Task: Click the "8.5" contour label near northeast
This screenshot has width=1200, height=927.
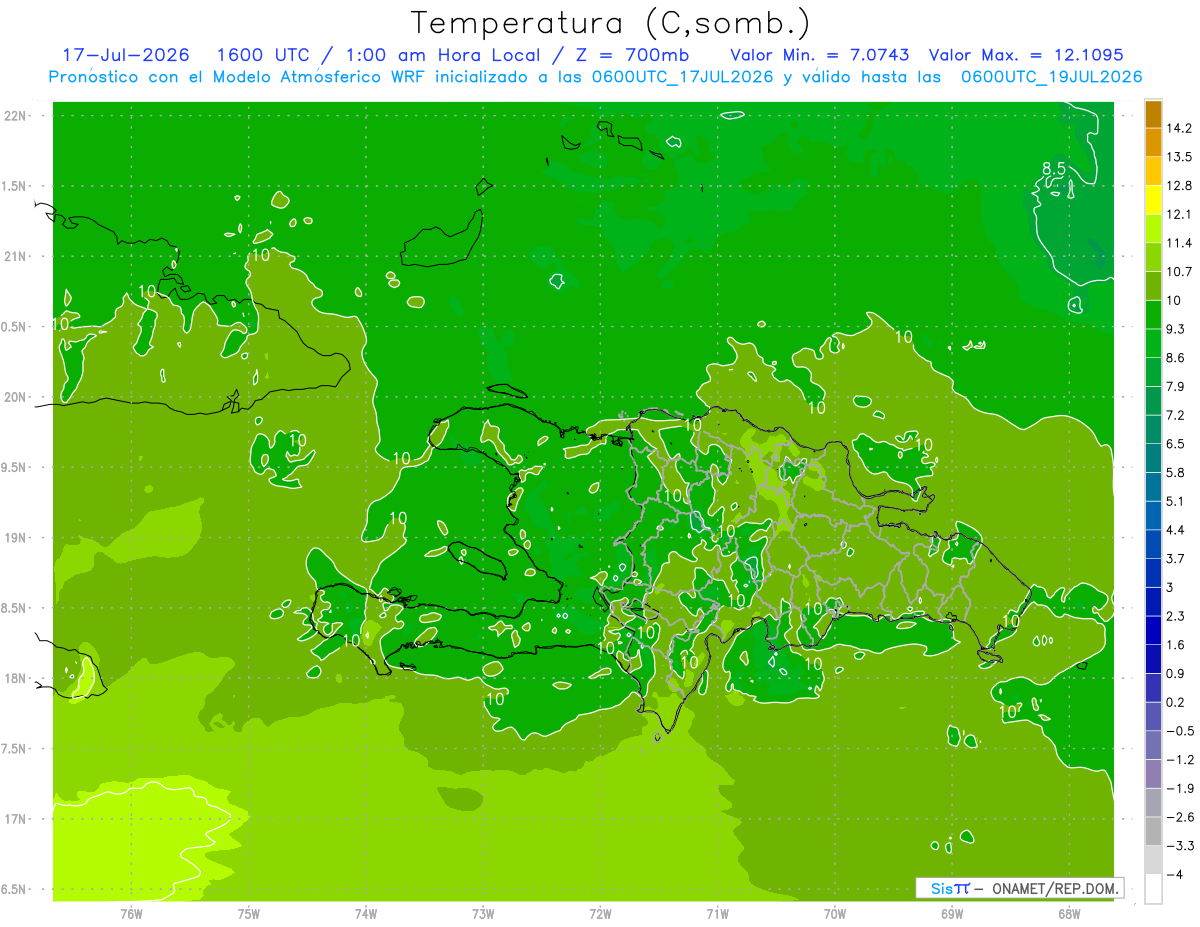Action: (1053, 169)
